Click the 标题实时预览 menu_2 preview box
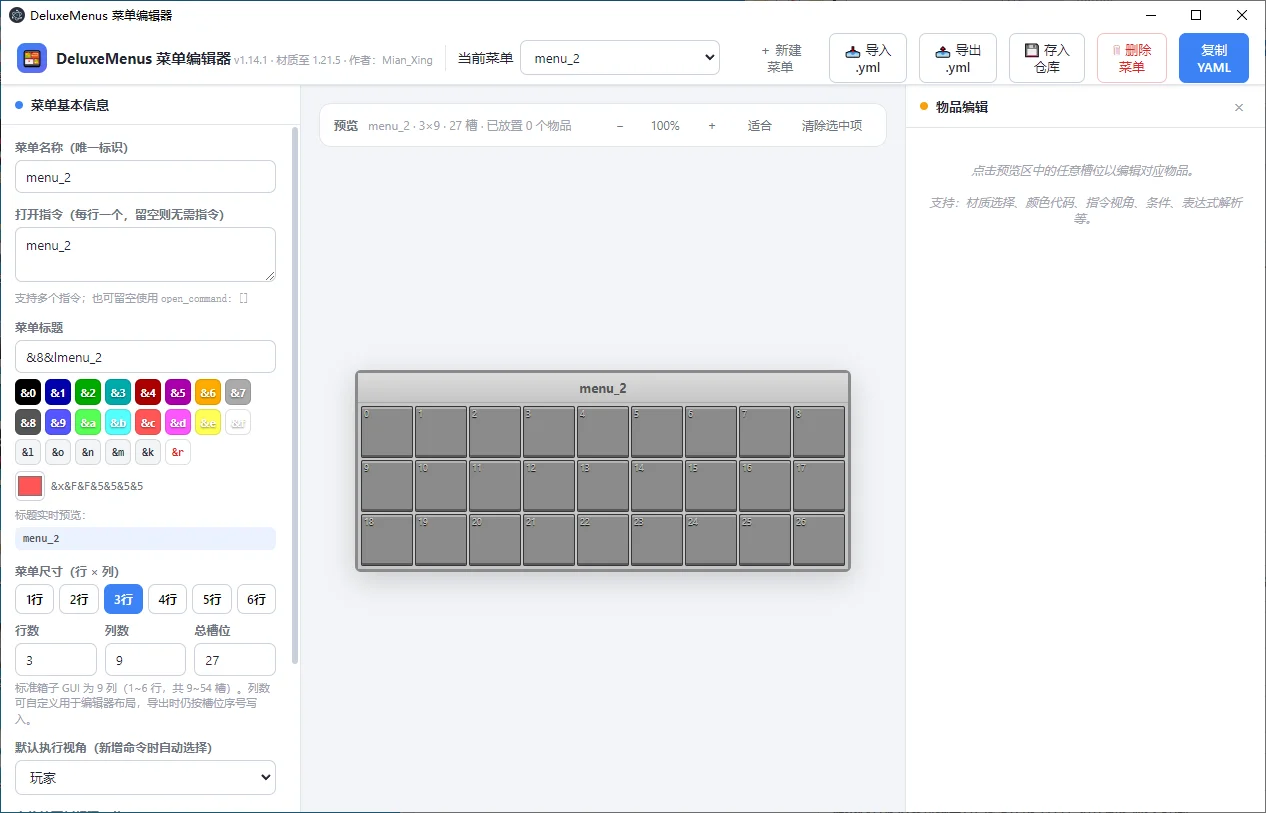 pyautogui.click(x=145, y=538)
